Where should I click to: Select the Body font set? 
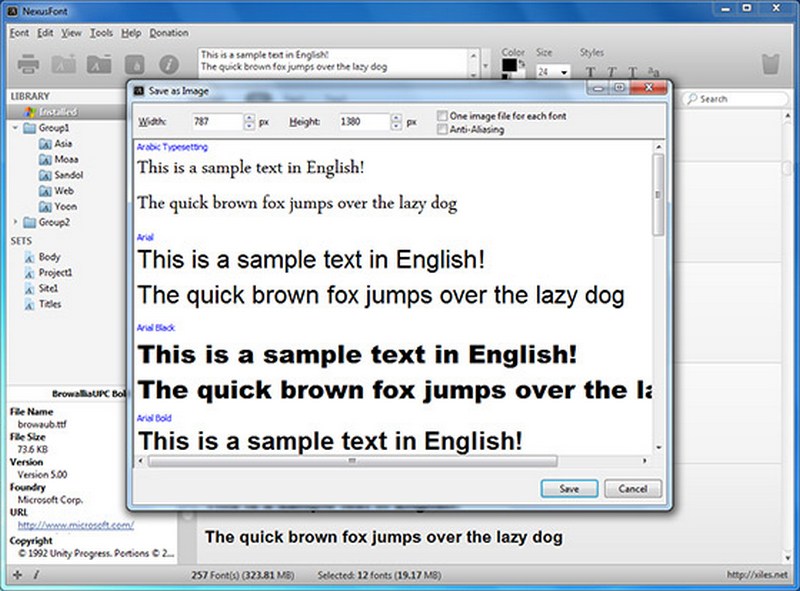[x=49, y=257]
